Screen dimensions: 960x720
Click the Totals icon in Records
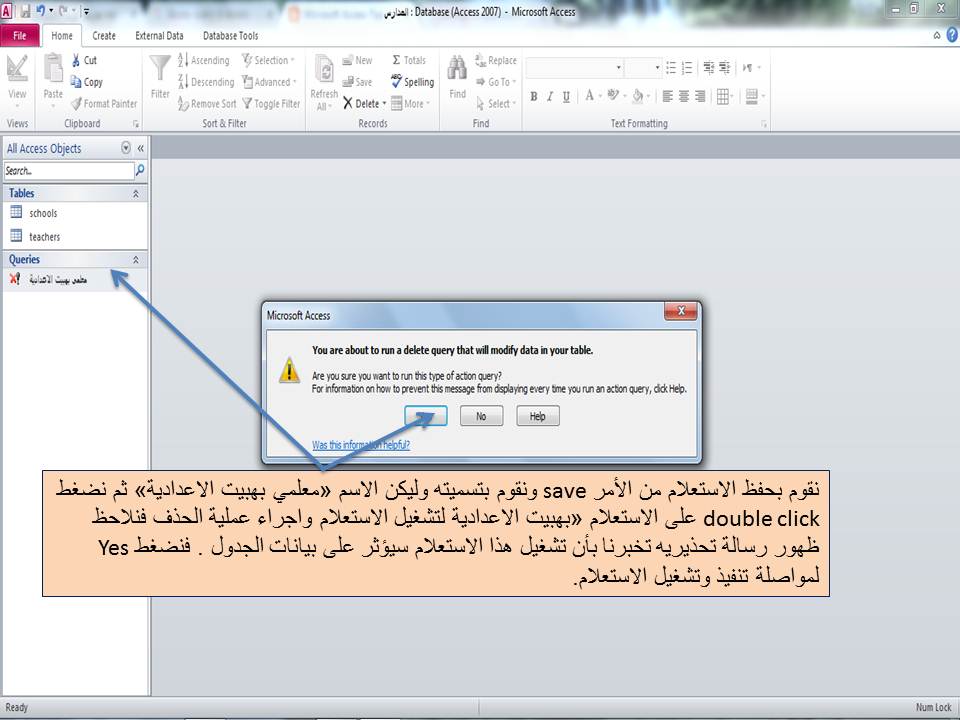pos(398,58)
